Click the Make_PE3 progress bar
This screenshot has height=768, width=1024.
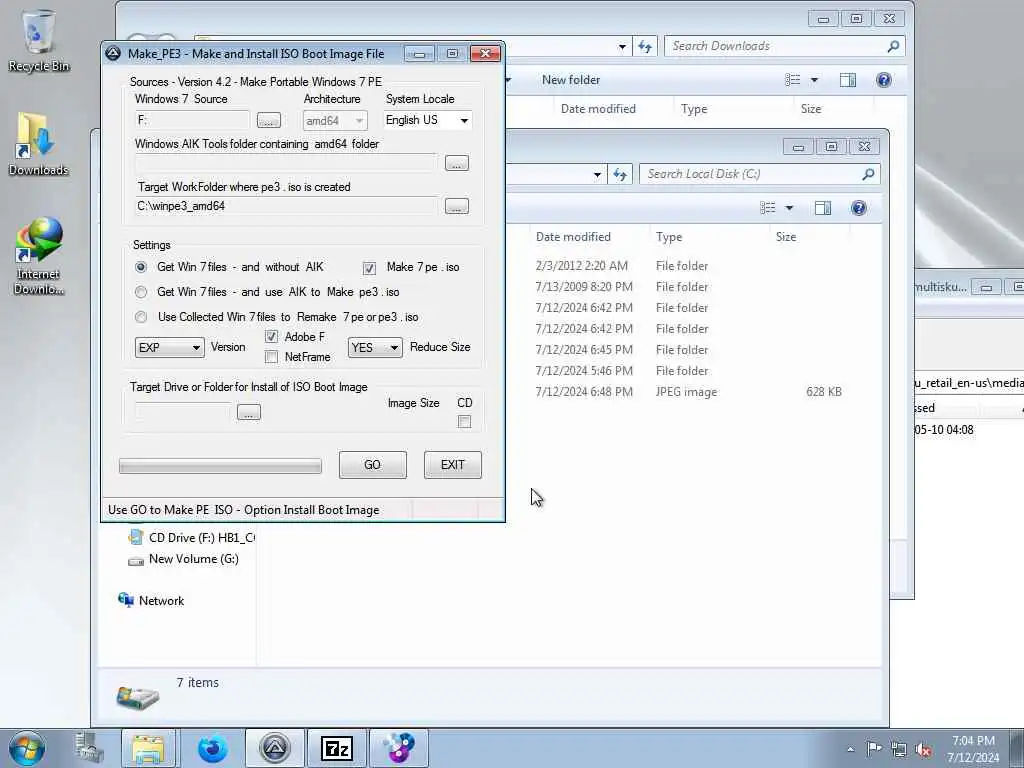coord(220,466)
